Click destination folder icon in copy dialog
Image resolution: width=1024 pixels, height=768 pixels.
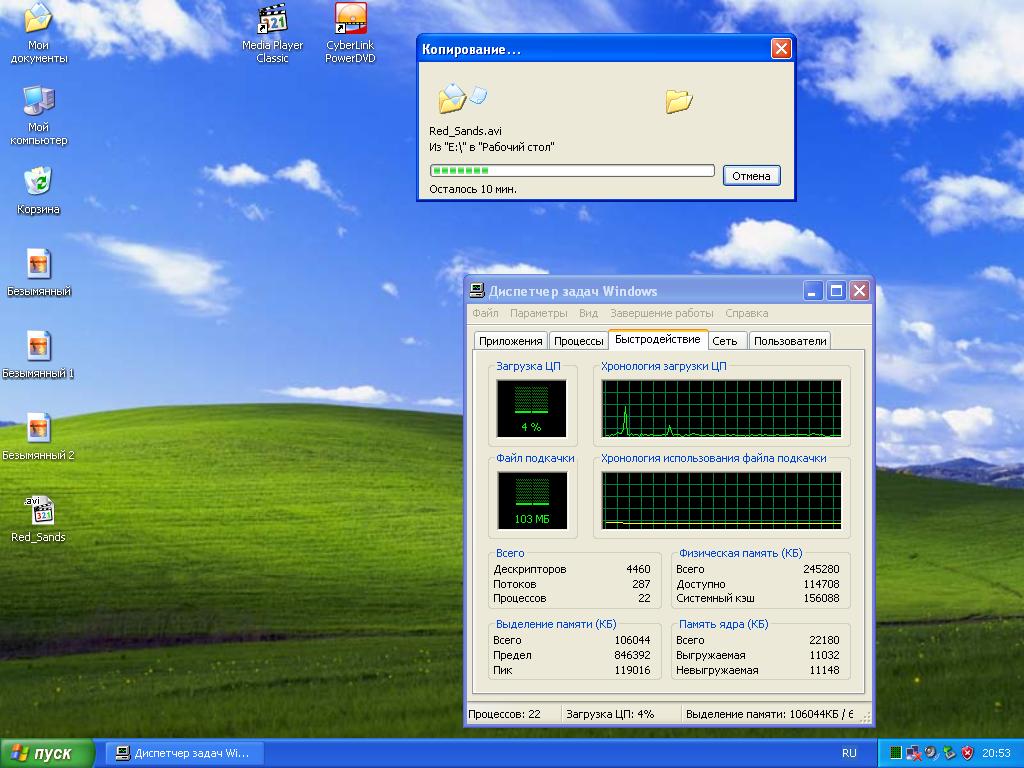679,101
